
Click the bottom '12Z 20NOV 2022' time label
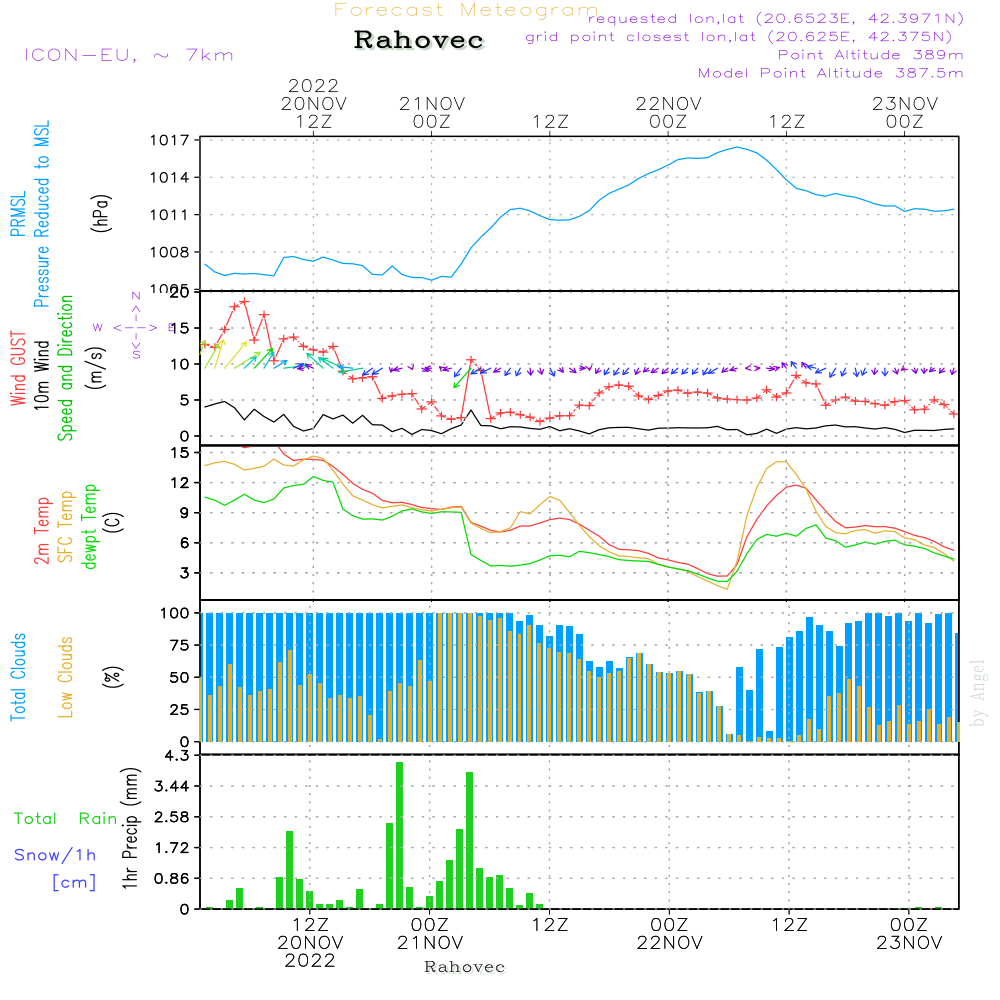[x=311, y=943]
